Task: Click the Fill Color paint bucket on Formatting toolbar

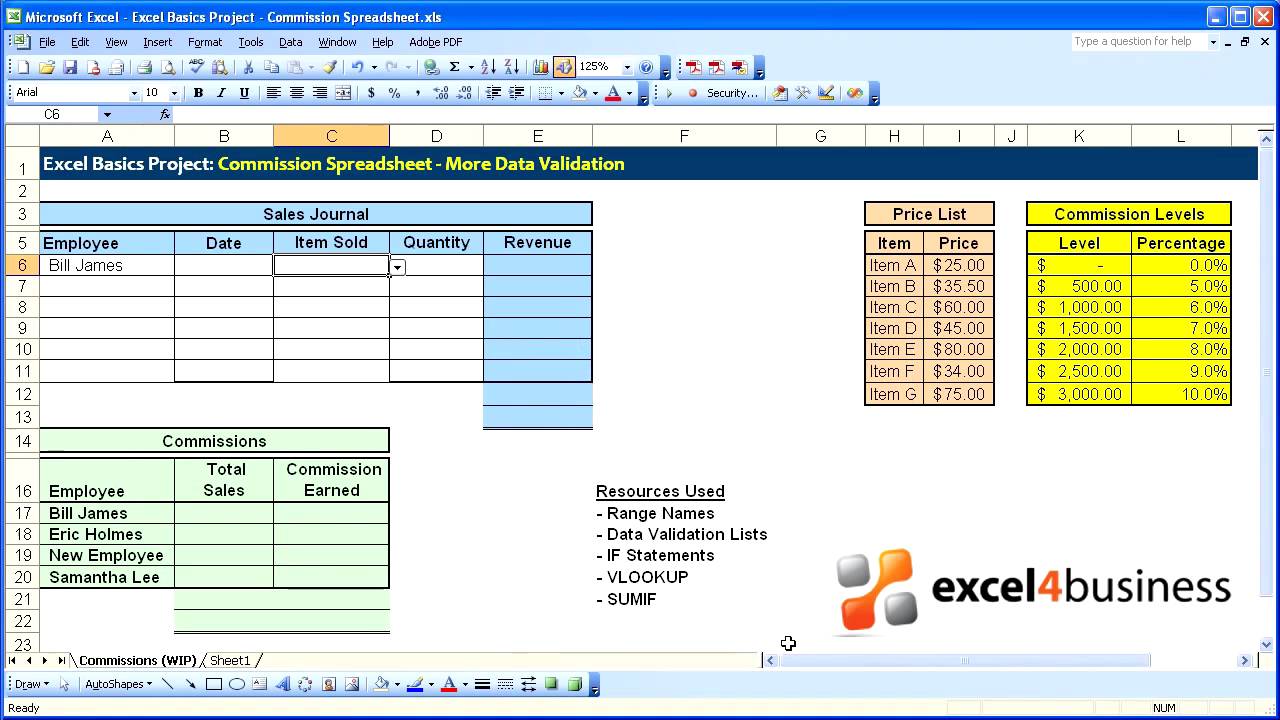Action: coord(579,93)
